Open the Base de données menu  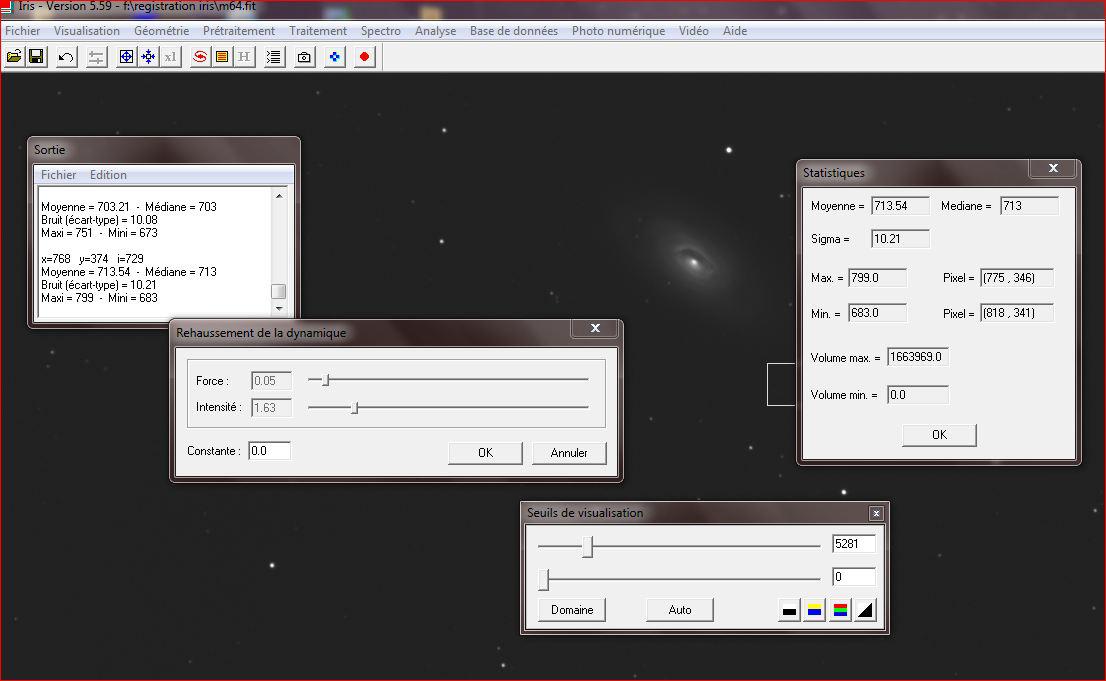[x=514, y=31]
